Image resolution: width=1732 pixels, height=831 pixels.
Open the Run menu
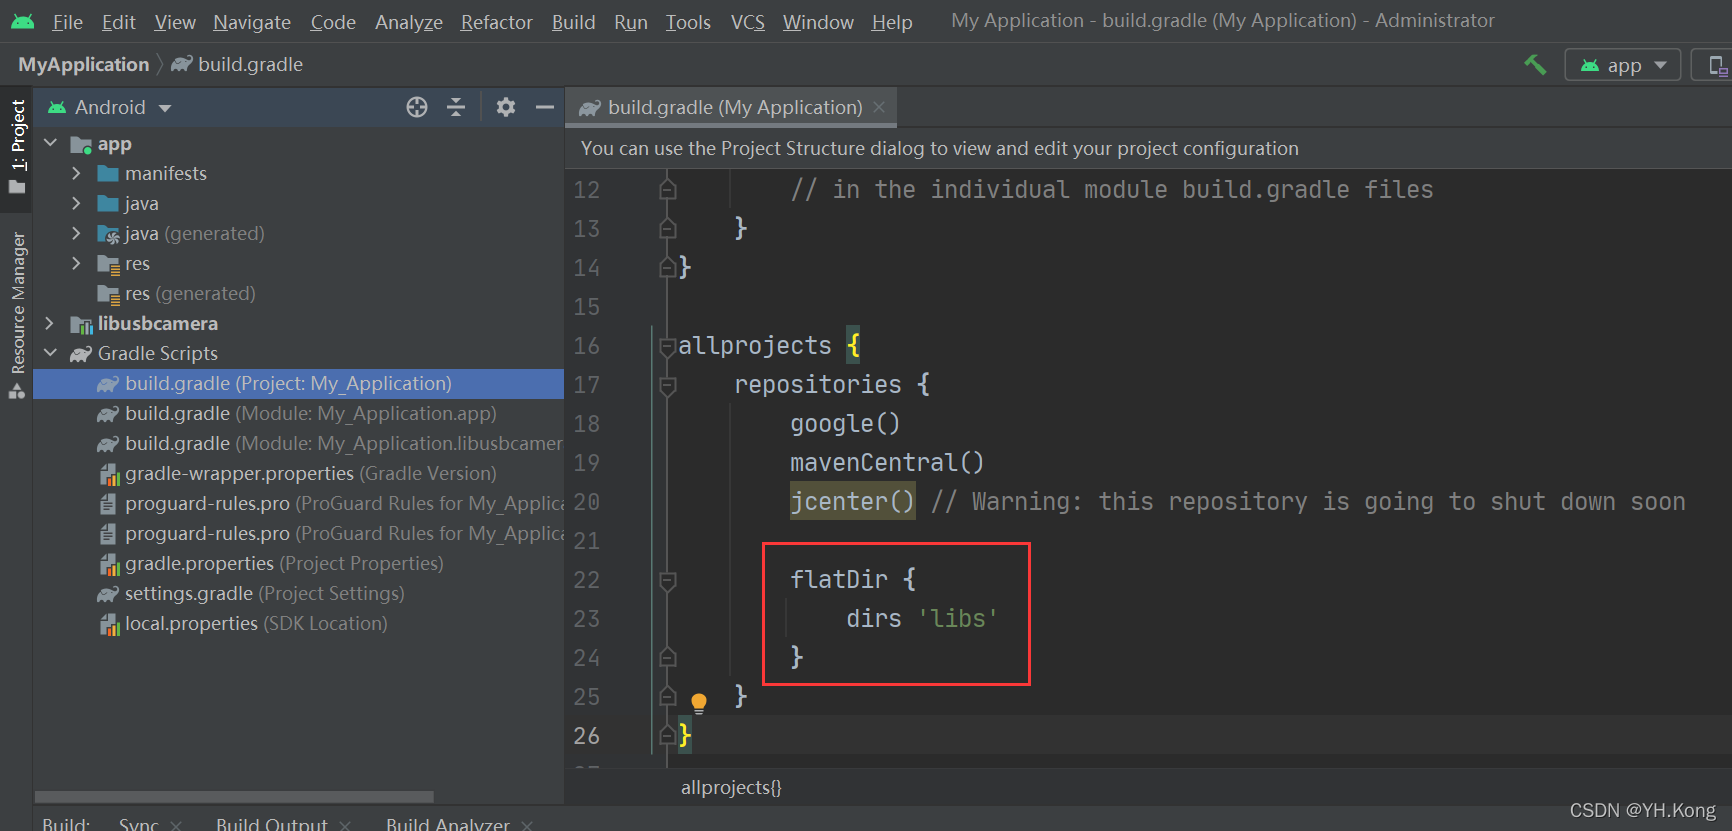click(x=631, y=22)
